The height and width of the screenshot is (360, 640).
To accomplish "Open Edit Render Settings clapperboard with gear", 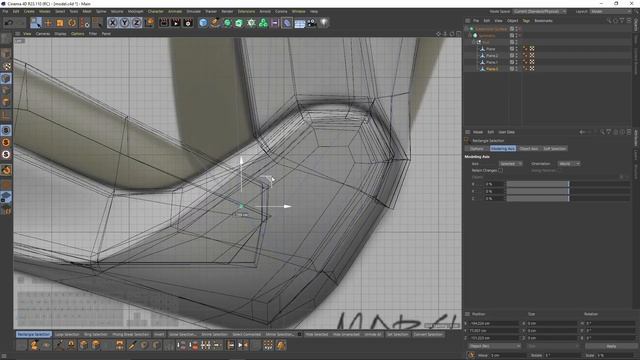I will coord(188,23).
